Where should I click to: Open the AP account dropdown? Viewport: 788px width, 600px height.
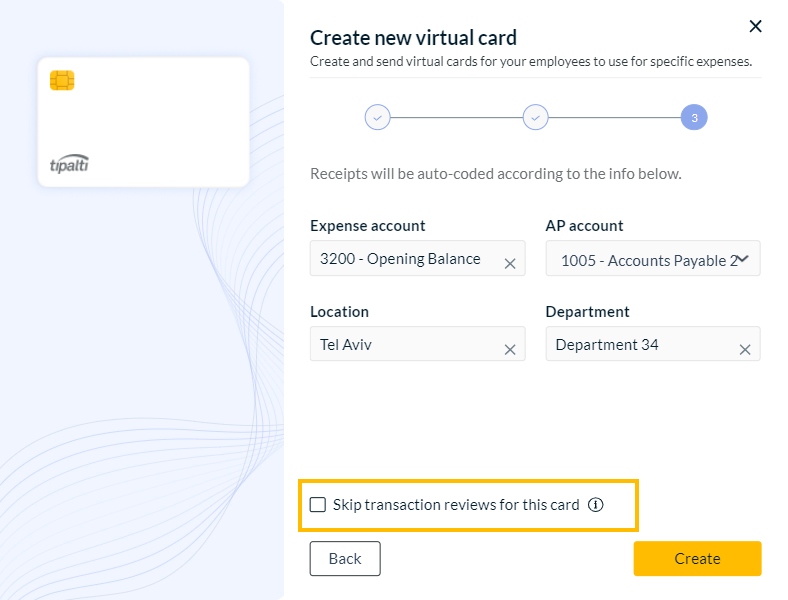pyautogui.click(x=653, y=258)
